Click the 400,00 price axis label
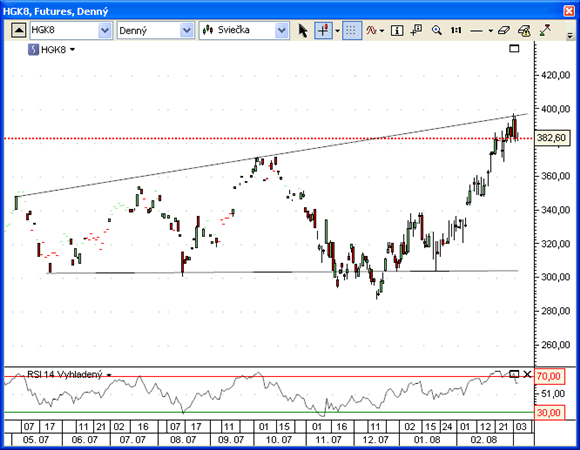 pyautogui.click(x=555, y=109)
